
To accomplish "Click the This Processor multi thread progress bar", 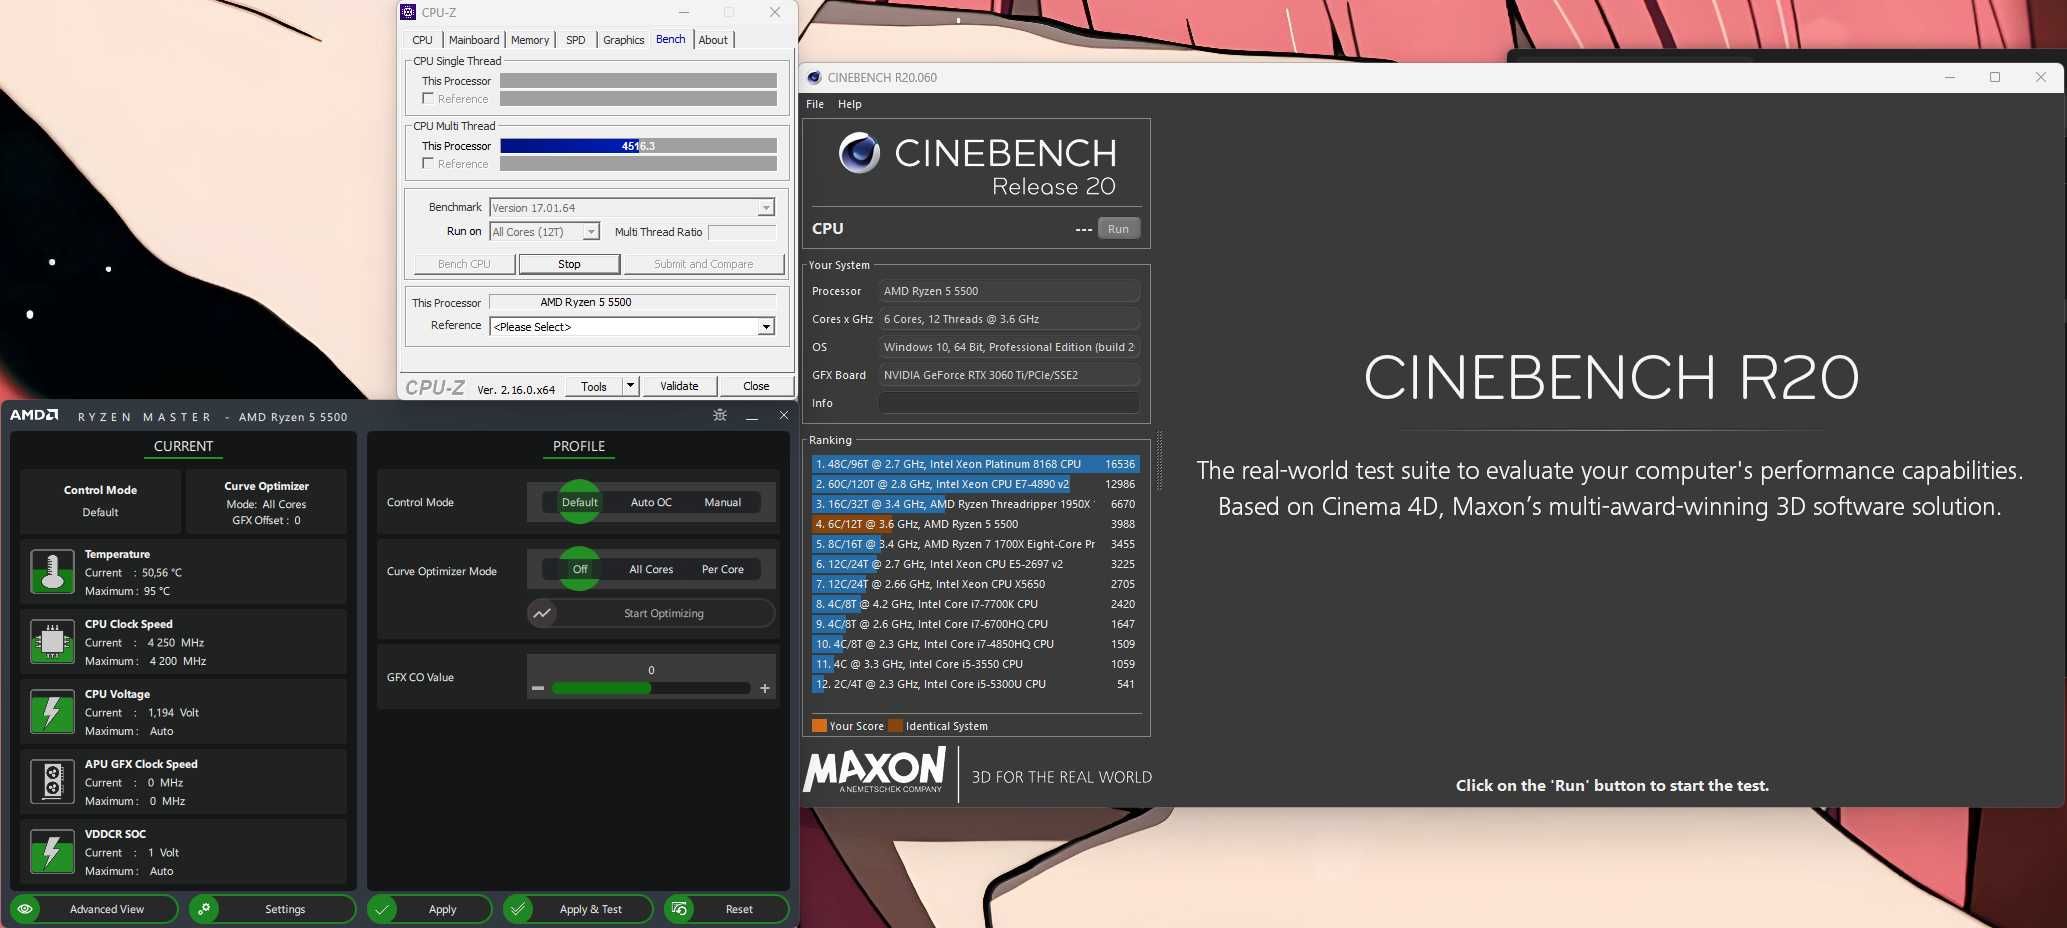I will click(638, 146).
